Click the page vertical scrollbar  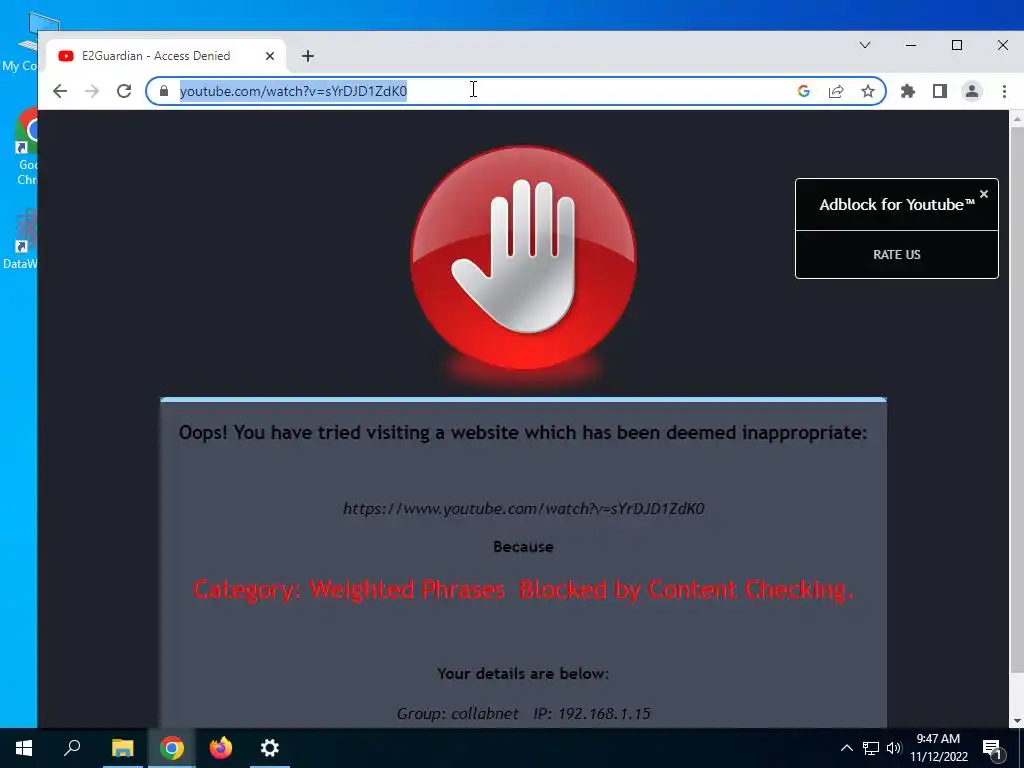tap(1016, 398)
